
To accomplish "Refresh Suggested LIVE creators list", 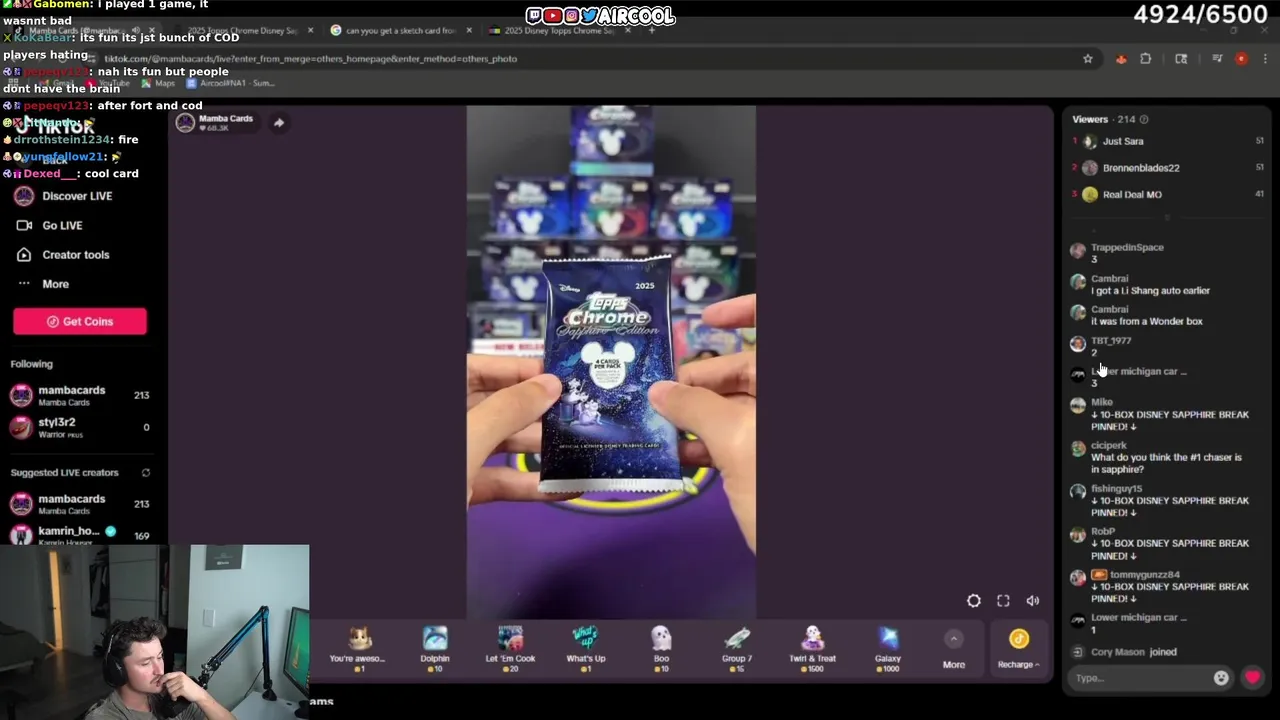I will pos(146,473).
